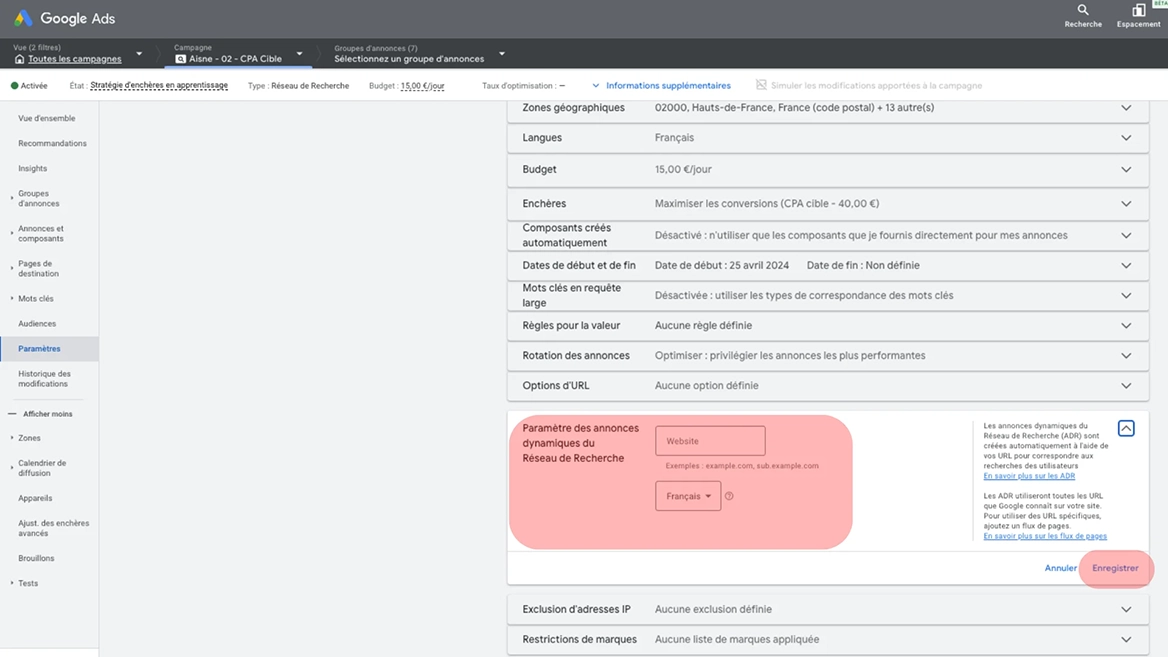Open Brouillons in sidebar
The width and height of the screenshot is (1168, 657).
[x=36, y=559]
